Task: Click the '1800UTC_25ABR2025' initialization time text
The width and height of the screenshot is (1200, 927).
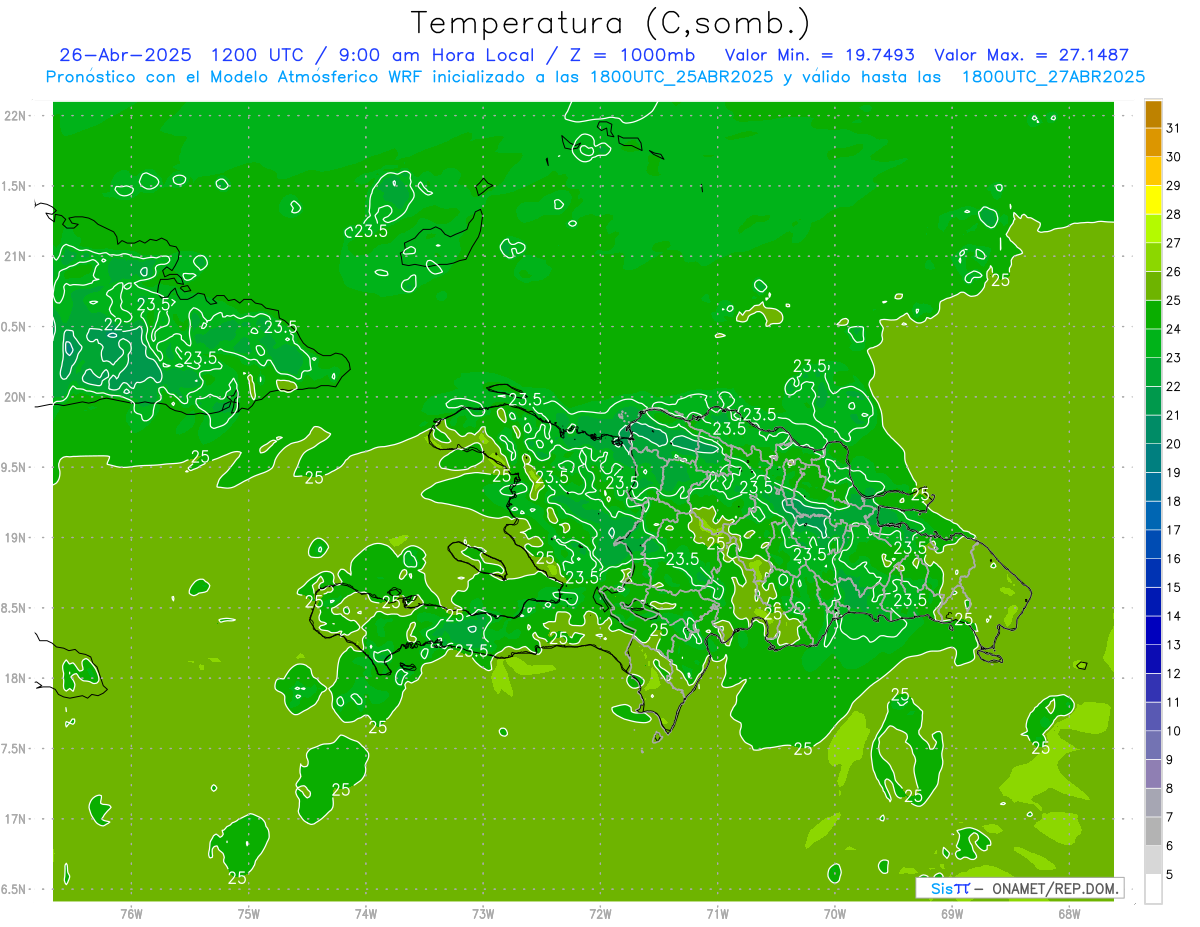Action: coord(682,77)
